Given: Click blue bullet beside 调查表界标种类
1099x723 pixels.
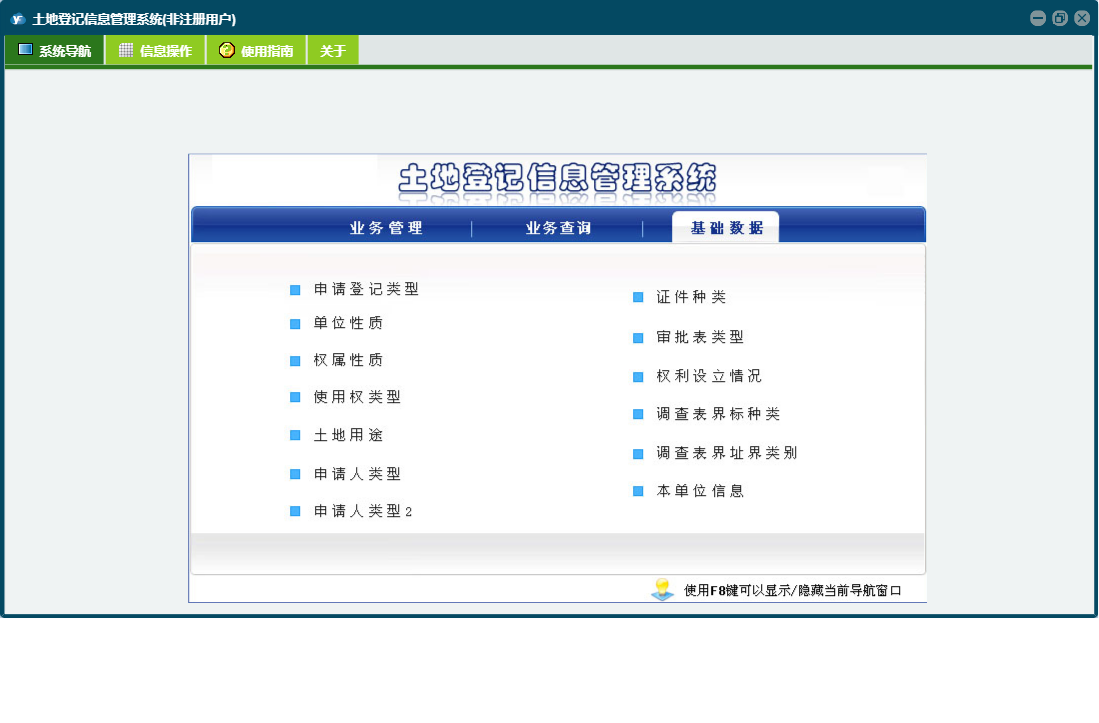Looking at the screenshot, I should 638,414.
